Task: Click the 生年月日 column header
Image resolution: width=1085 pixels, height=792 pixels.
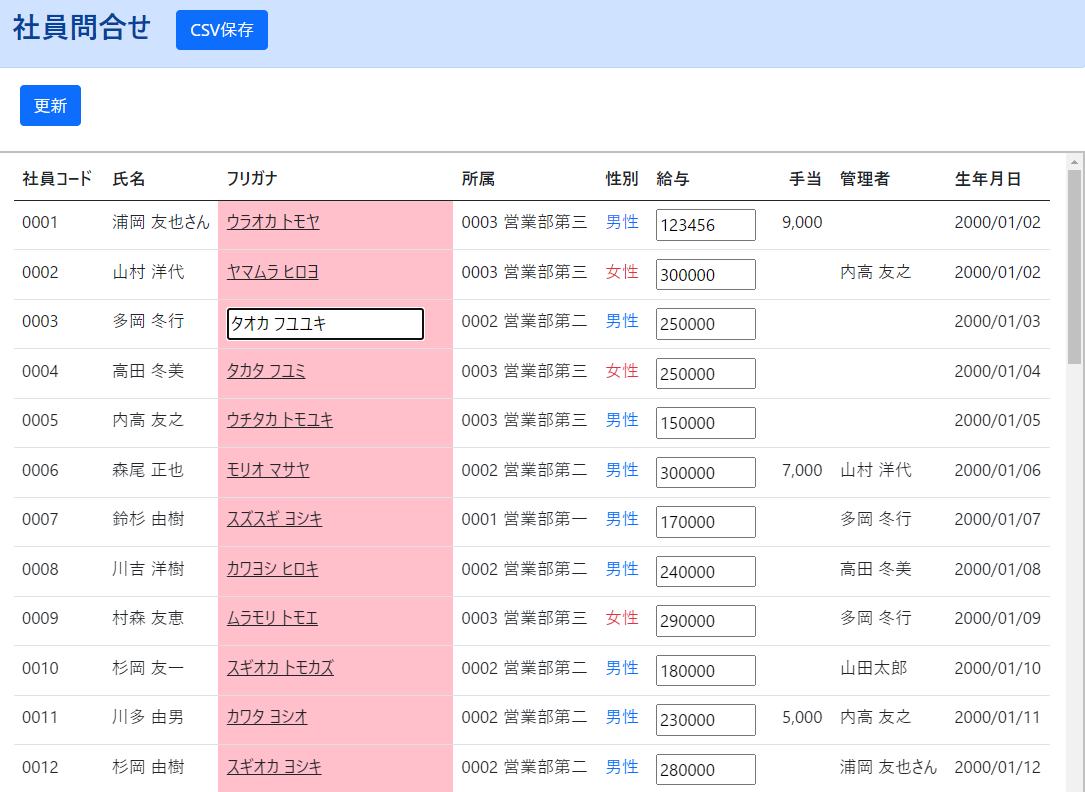Action: click(984, 178)
